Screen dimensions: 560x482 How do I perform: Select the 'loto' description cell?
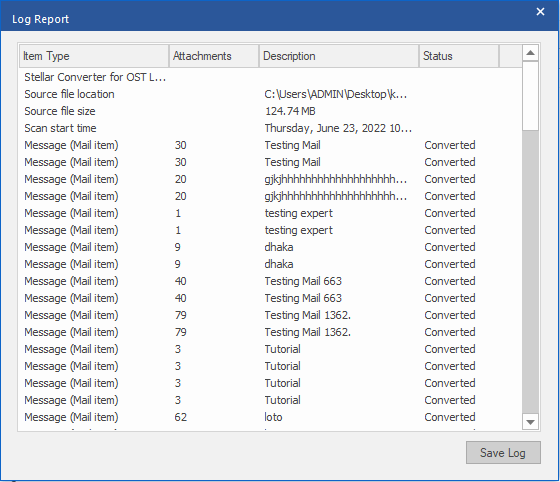(x=273, y=417)
